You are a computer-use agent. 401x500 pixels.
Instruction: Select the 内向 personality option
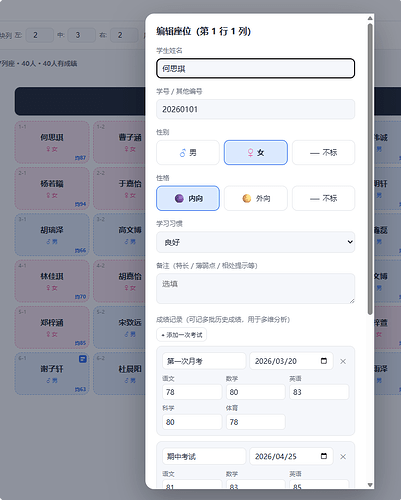[188, 198]
